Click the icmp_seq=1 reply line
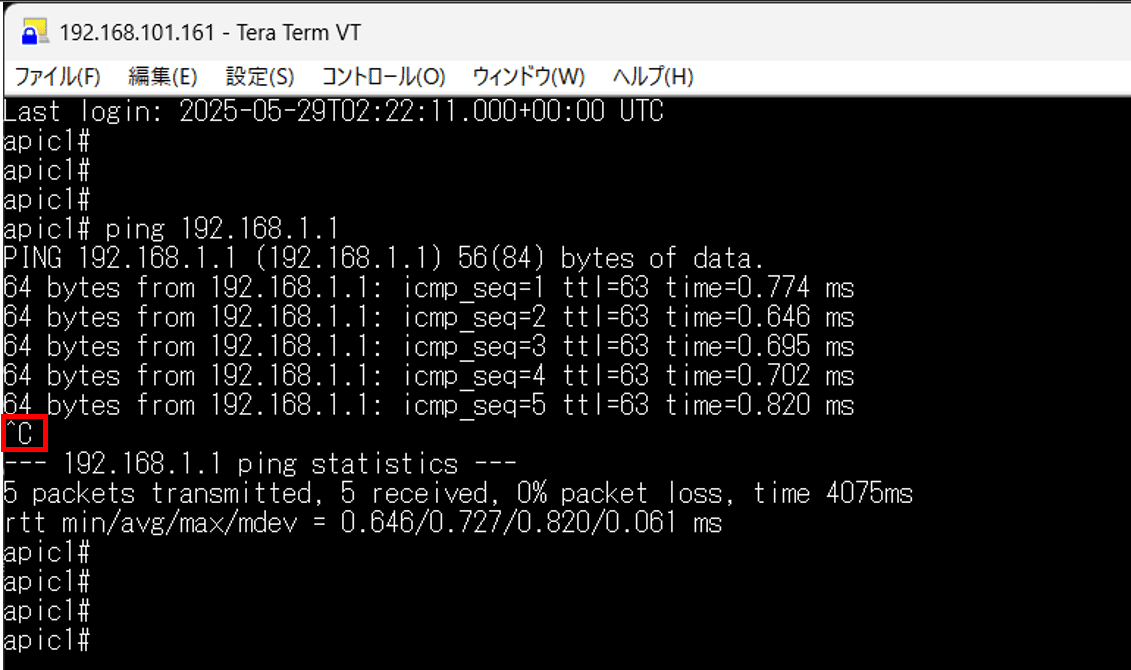 coord(428,288)
